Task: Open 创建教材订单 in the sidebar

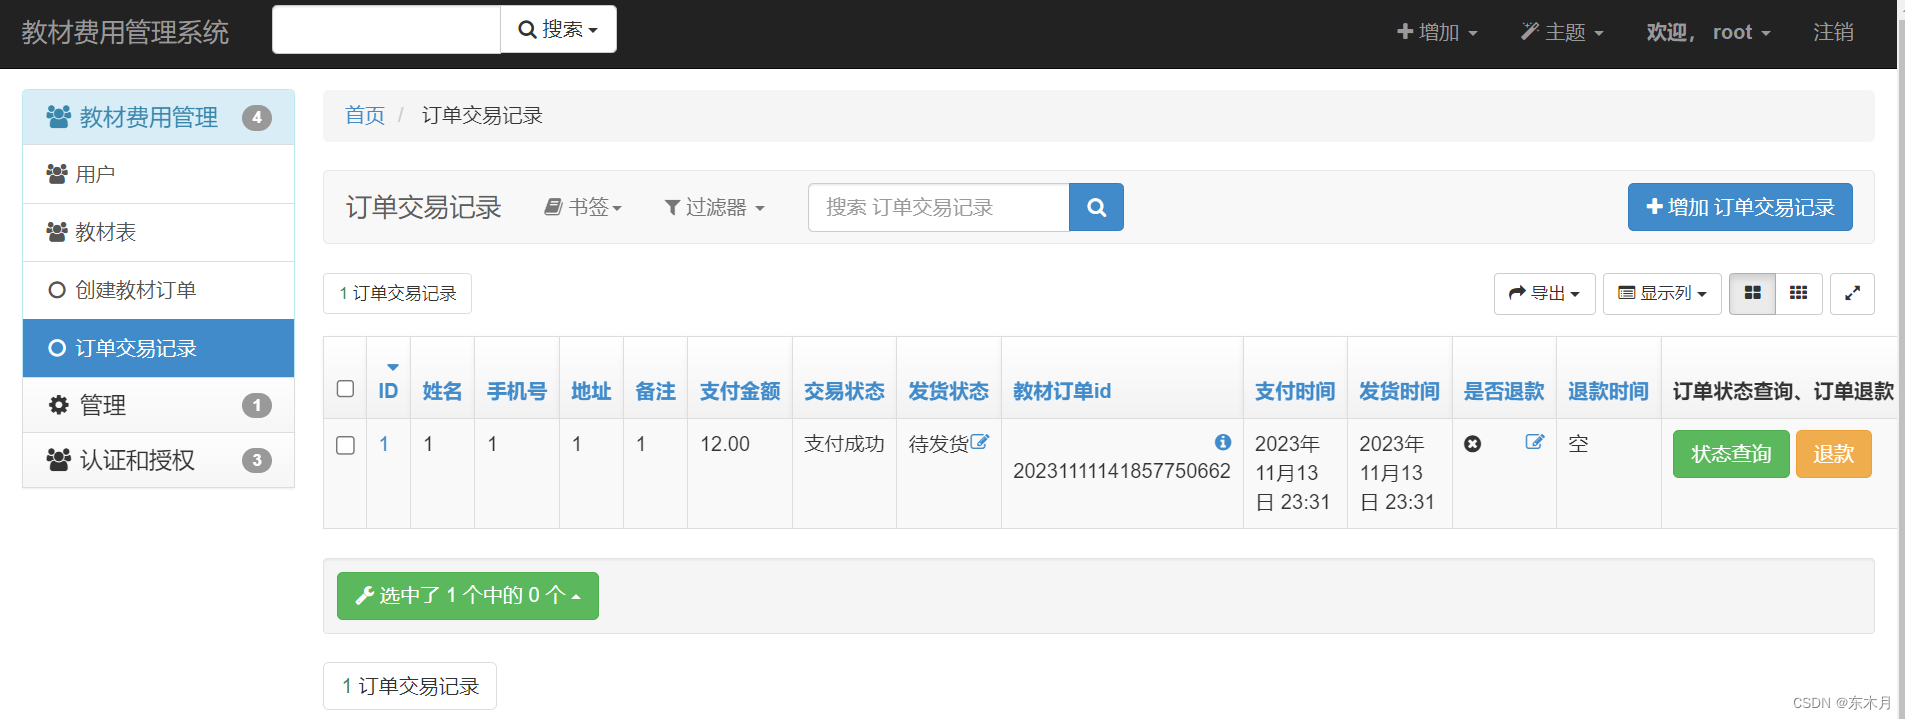Action: [x=158, y=290]
